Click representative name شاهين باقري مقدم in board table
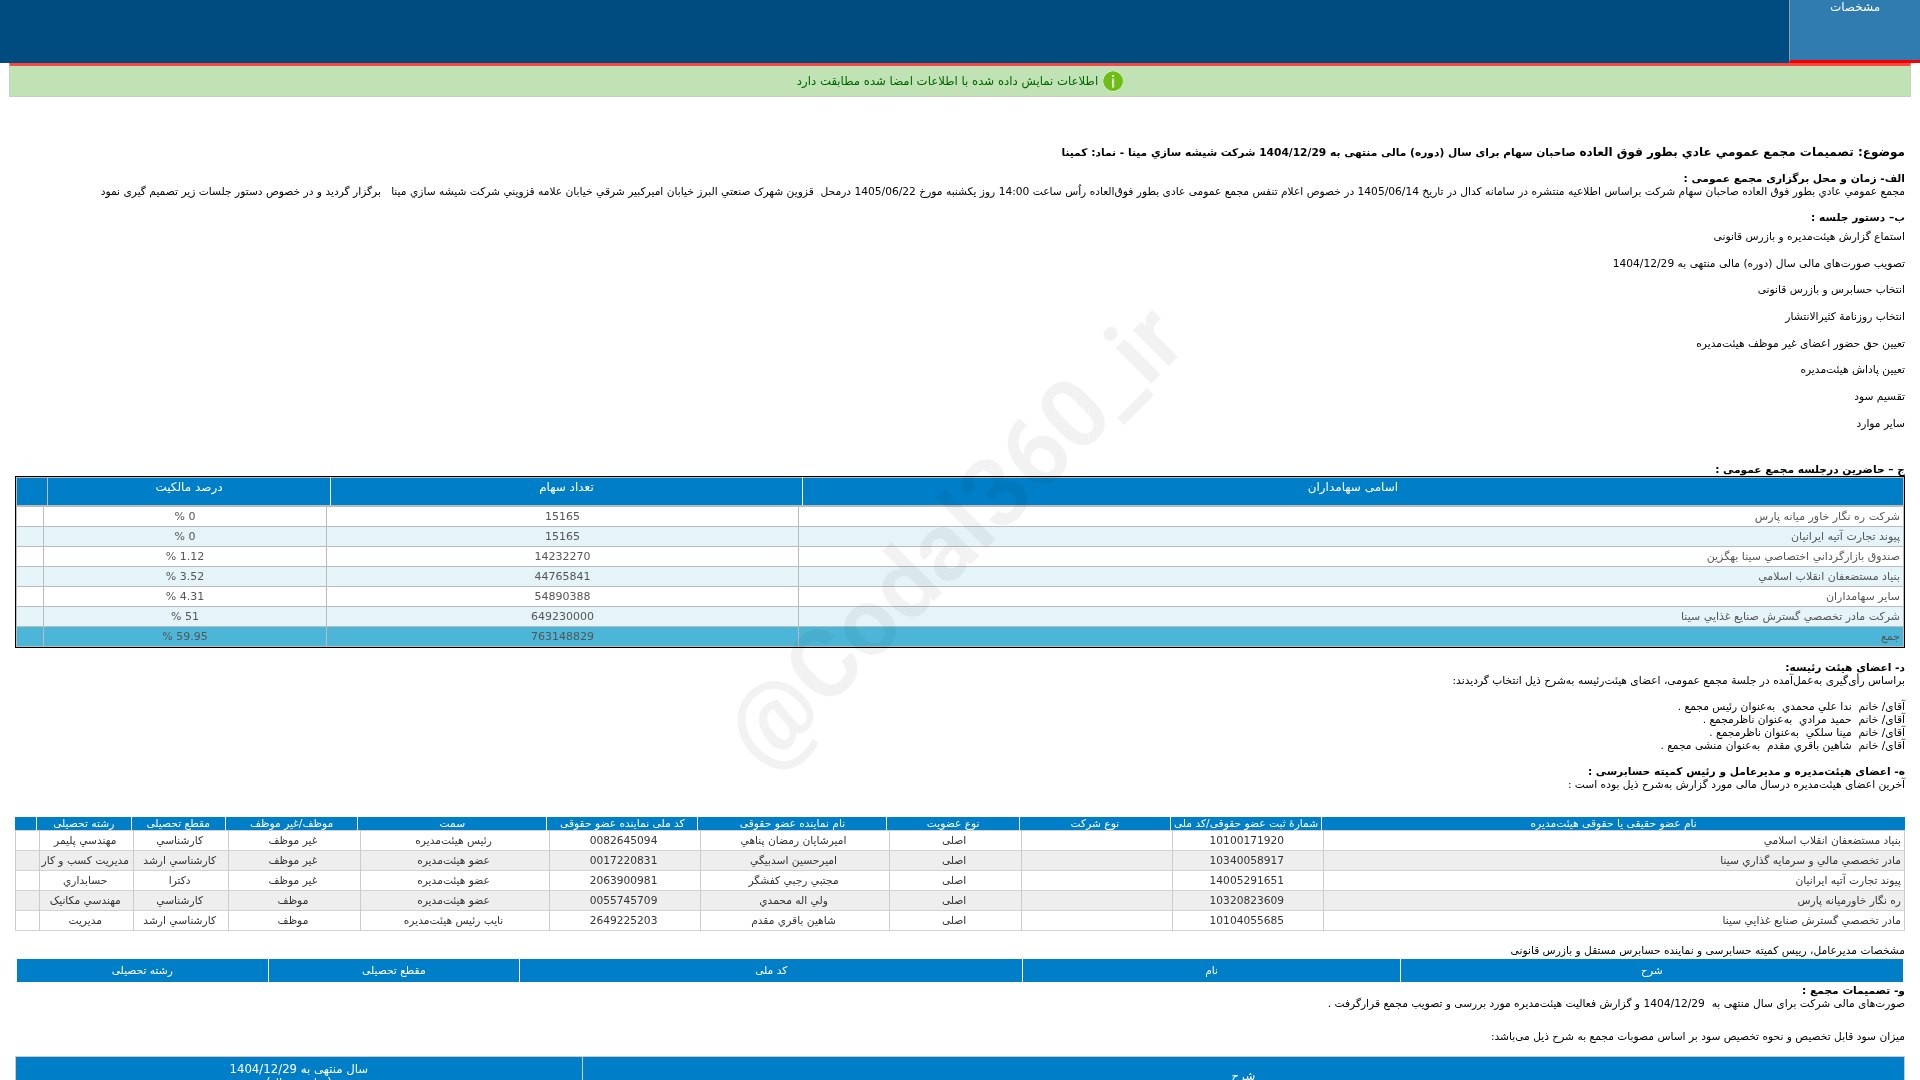Screen dimensions: 1920x1080 pyautogui.click(x=793, y=921)
